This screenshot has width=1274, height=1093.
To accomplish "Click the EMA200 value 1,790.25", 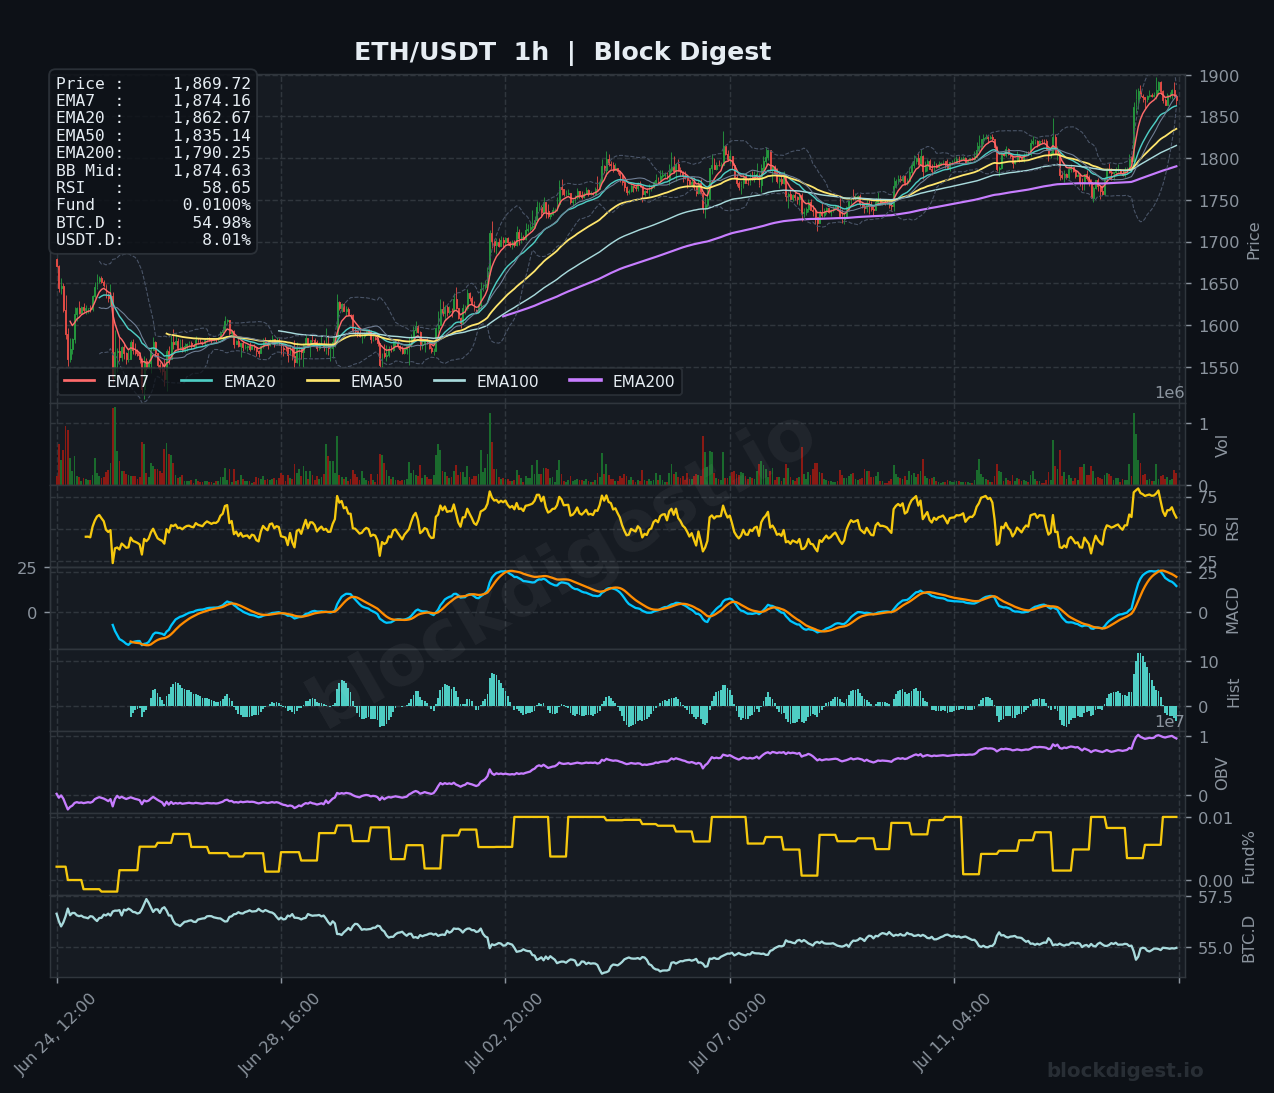I will pyautogui.click(x=212, y=153).
